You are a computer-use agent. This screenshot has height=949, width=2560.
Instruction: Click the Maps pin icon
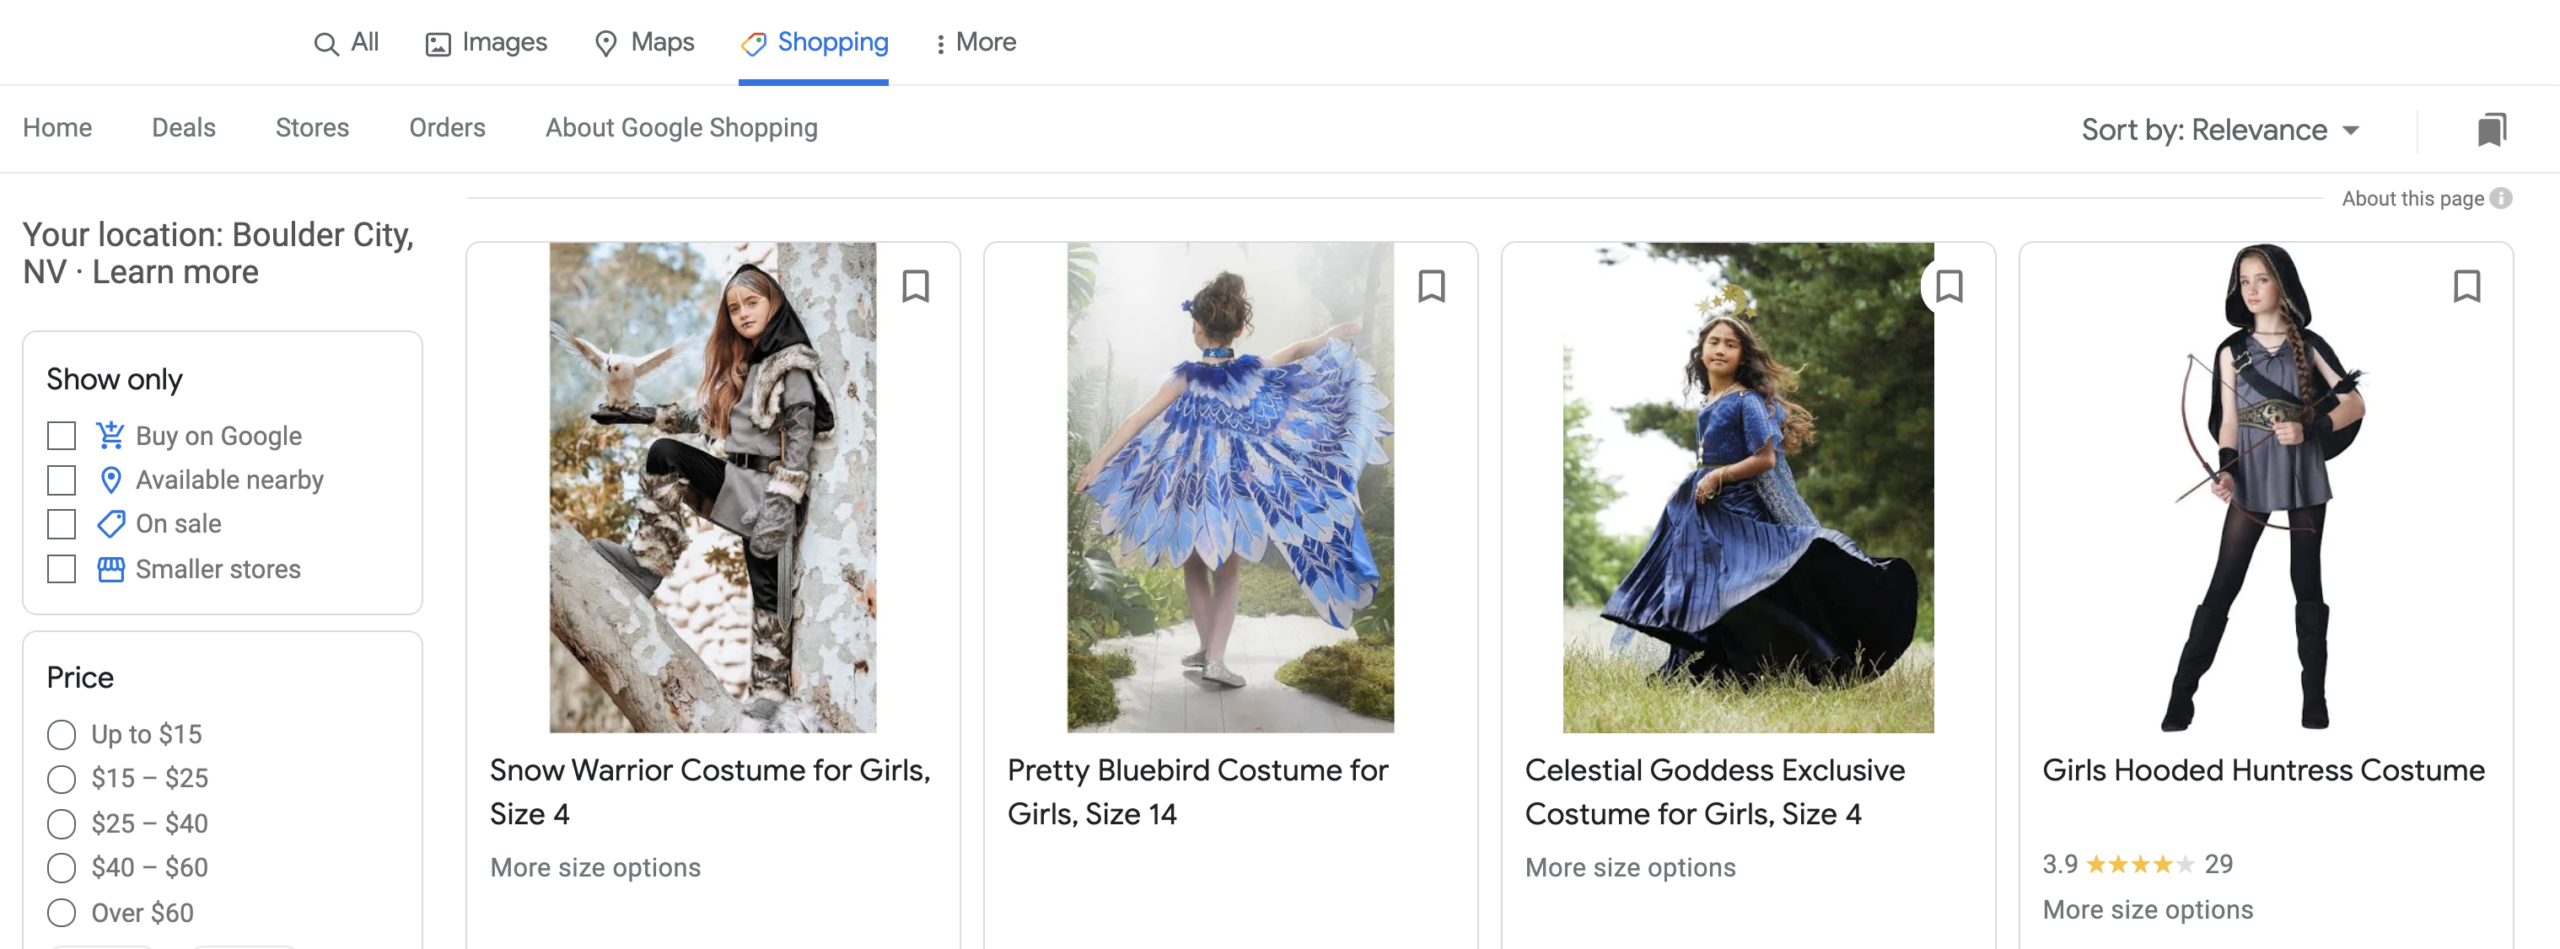(605, 44)
